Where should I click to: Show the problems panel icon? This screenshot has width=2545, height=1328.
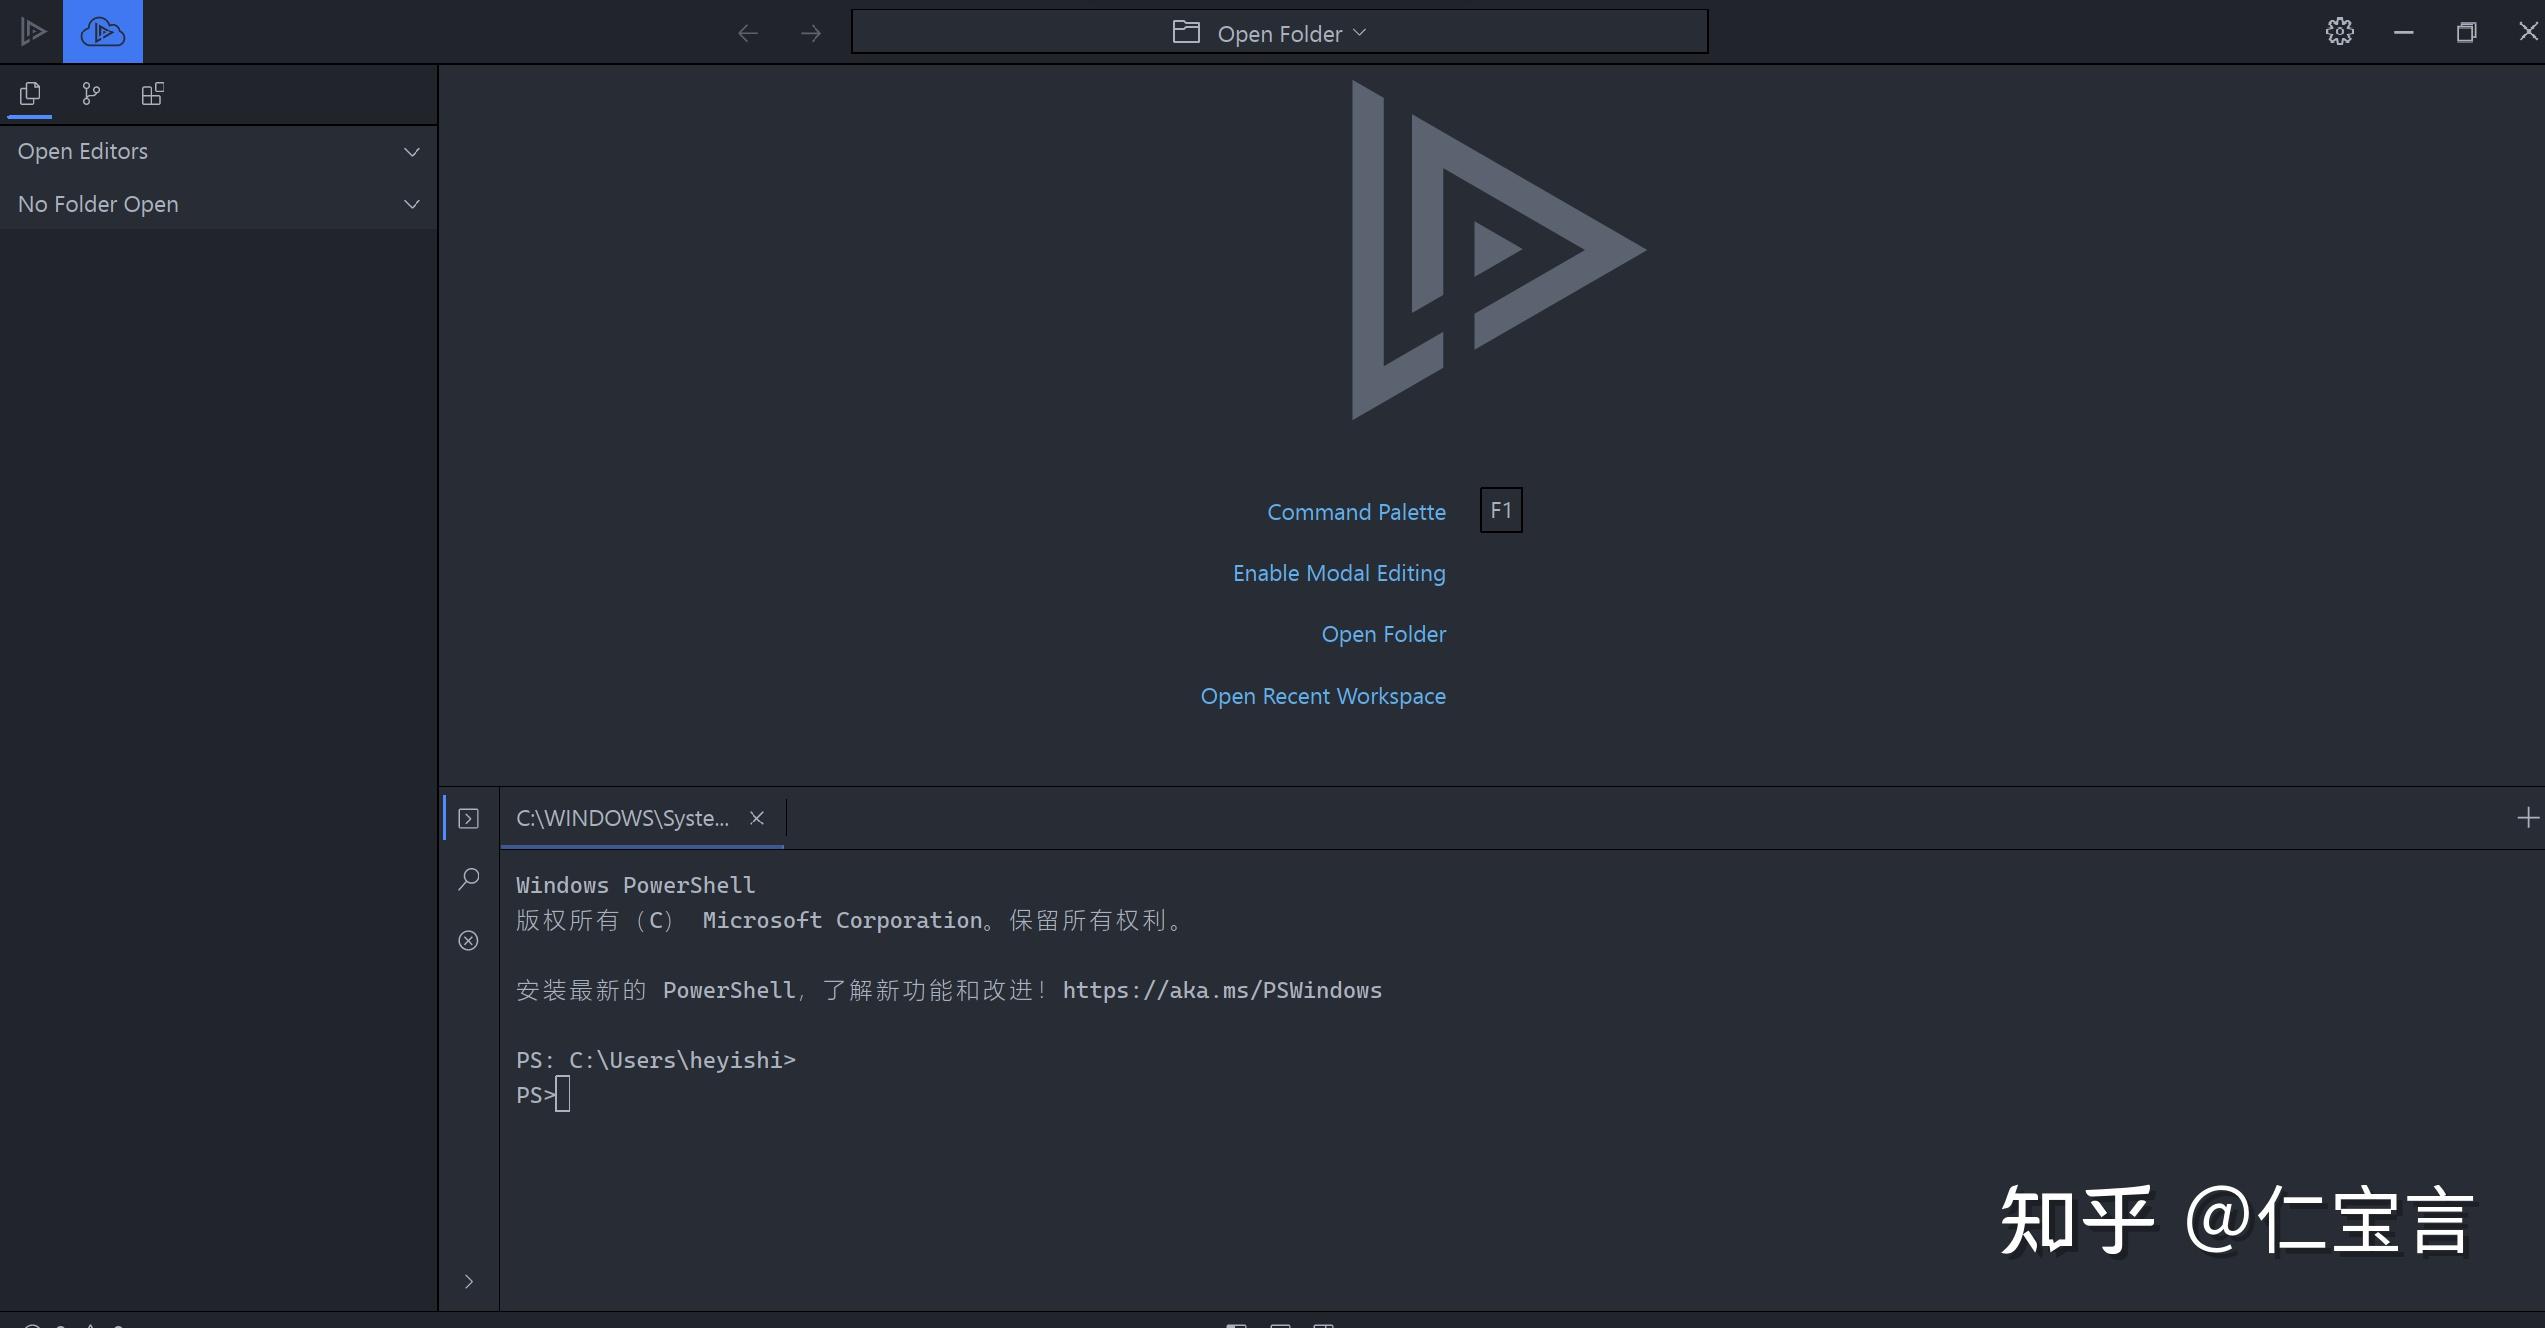click(x=468, y=940)
